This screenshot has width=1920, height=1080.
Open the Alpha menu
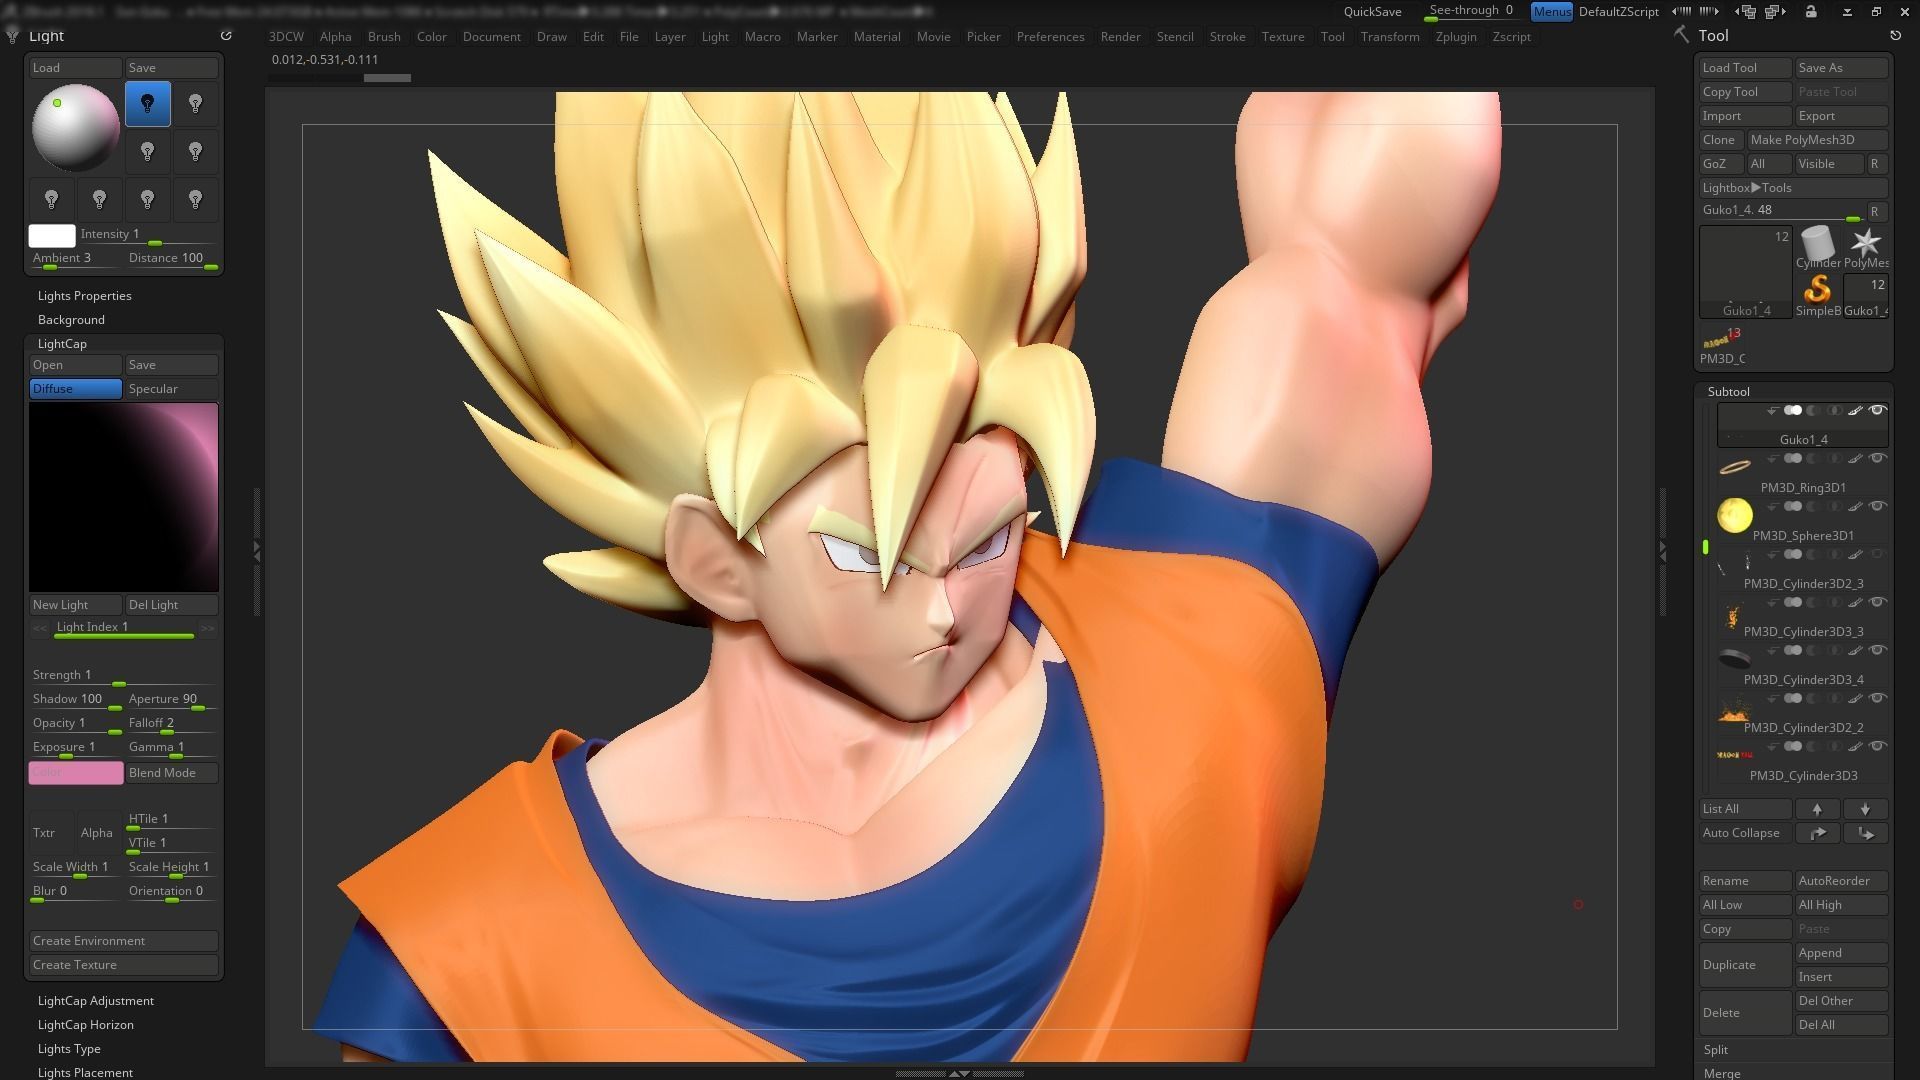[336, 37]
